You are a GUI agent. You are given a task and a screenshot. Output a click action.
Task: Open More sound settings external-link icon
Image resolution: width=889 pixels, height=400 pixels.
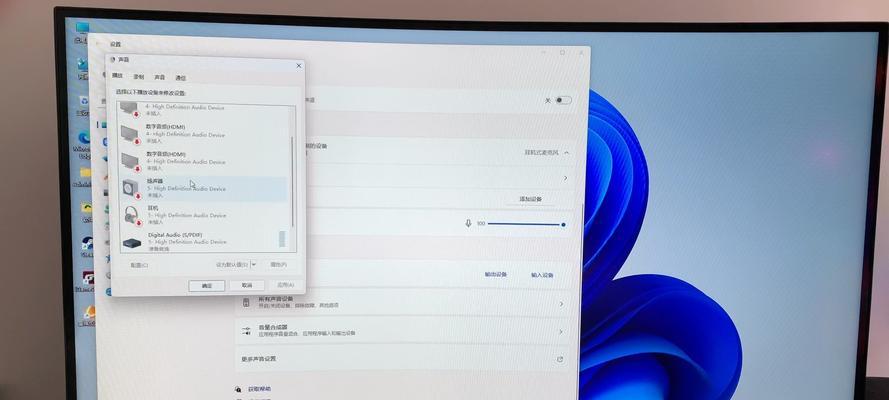pos(560,359)
